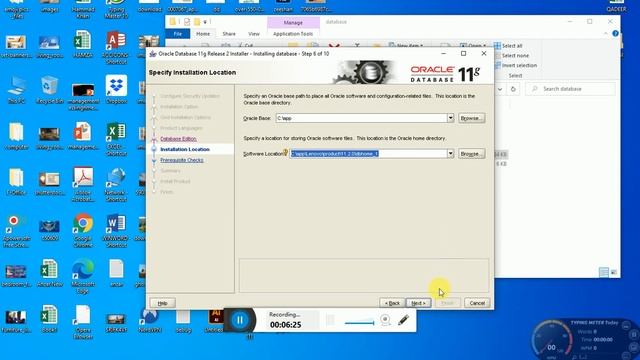Open Typing Master 10 desktop shortcut
Image resolution: width=640 pixels, height=360 pixels.
coord(116,10)
